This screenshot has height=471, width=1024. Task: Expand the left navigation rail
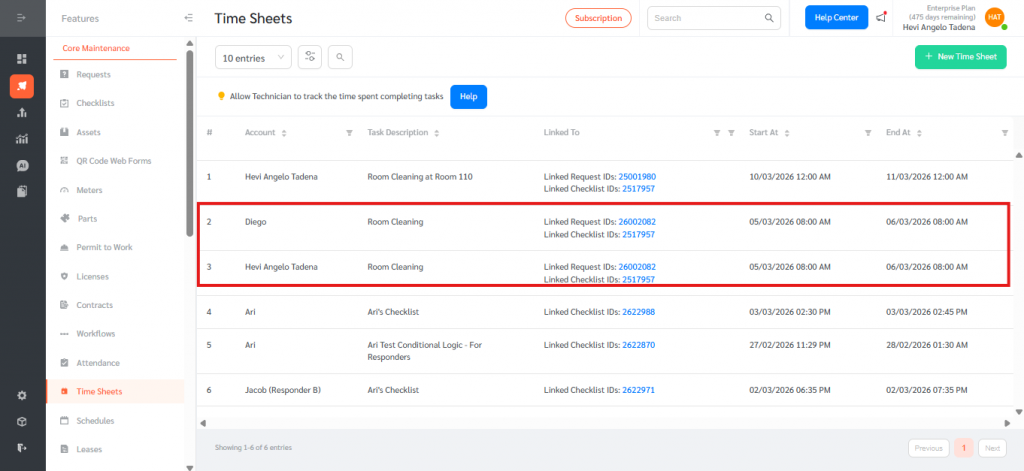(22, 18)
